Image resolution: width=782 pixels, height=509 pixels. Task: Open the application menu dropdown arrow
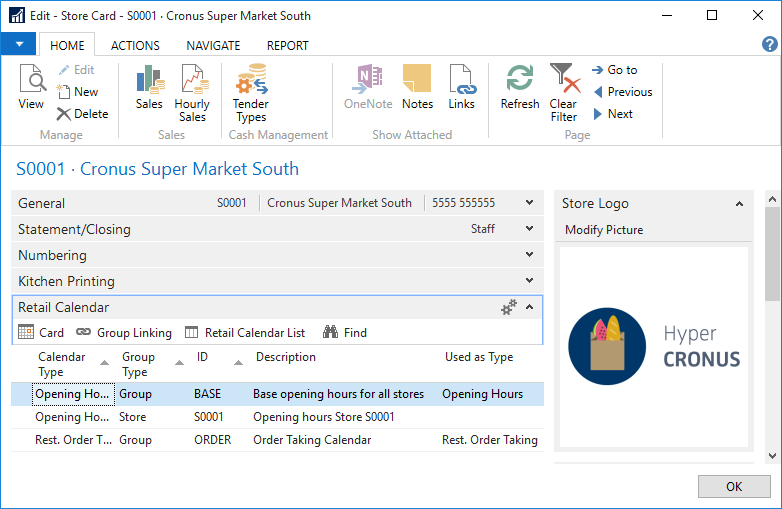[x=19, y=45]
